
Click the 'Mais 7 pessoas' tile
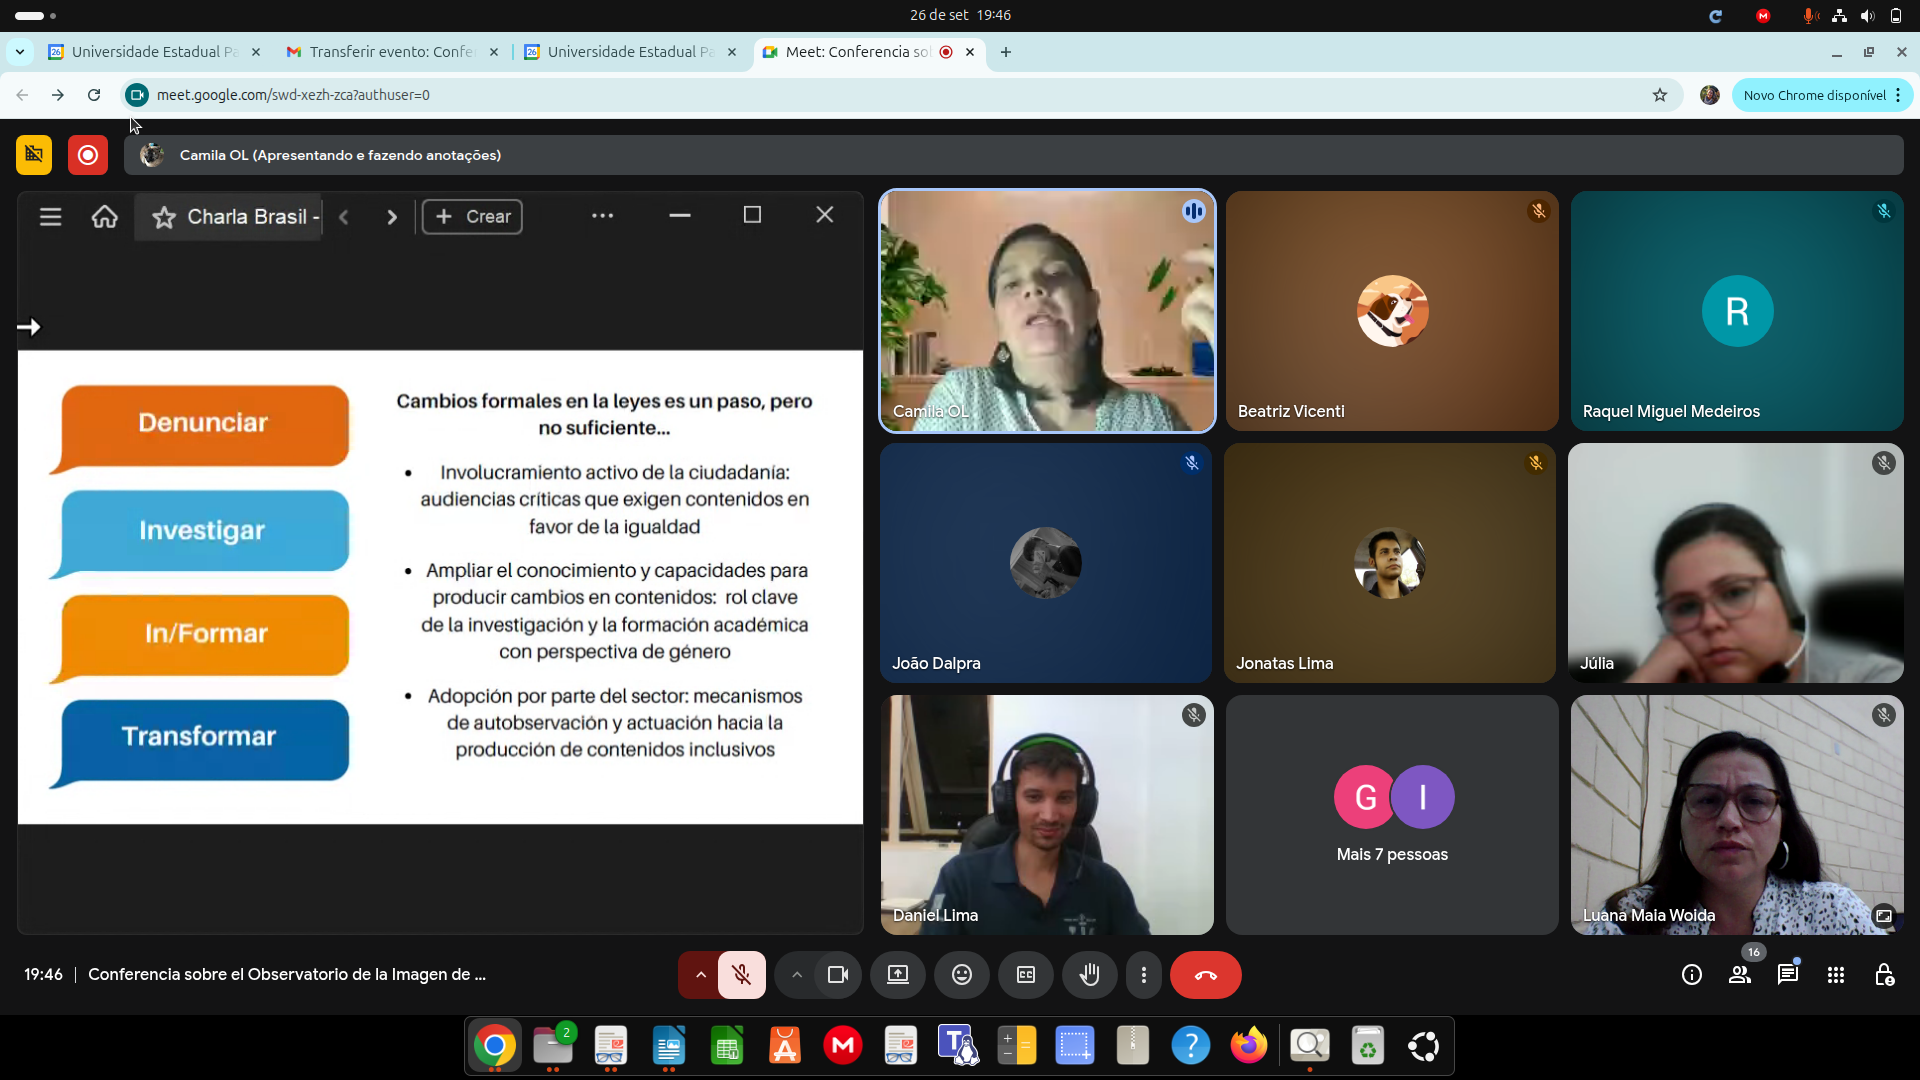point(1392,815)
